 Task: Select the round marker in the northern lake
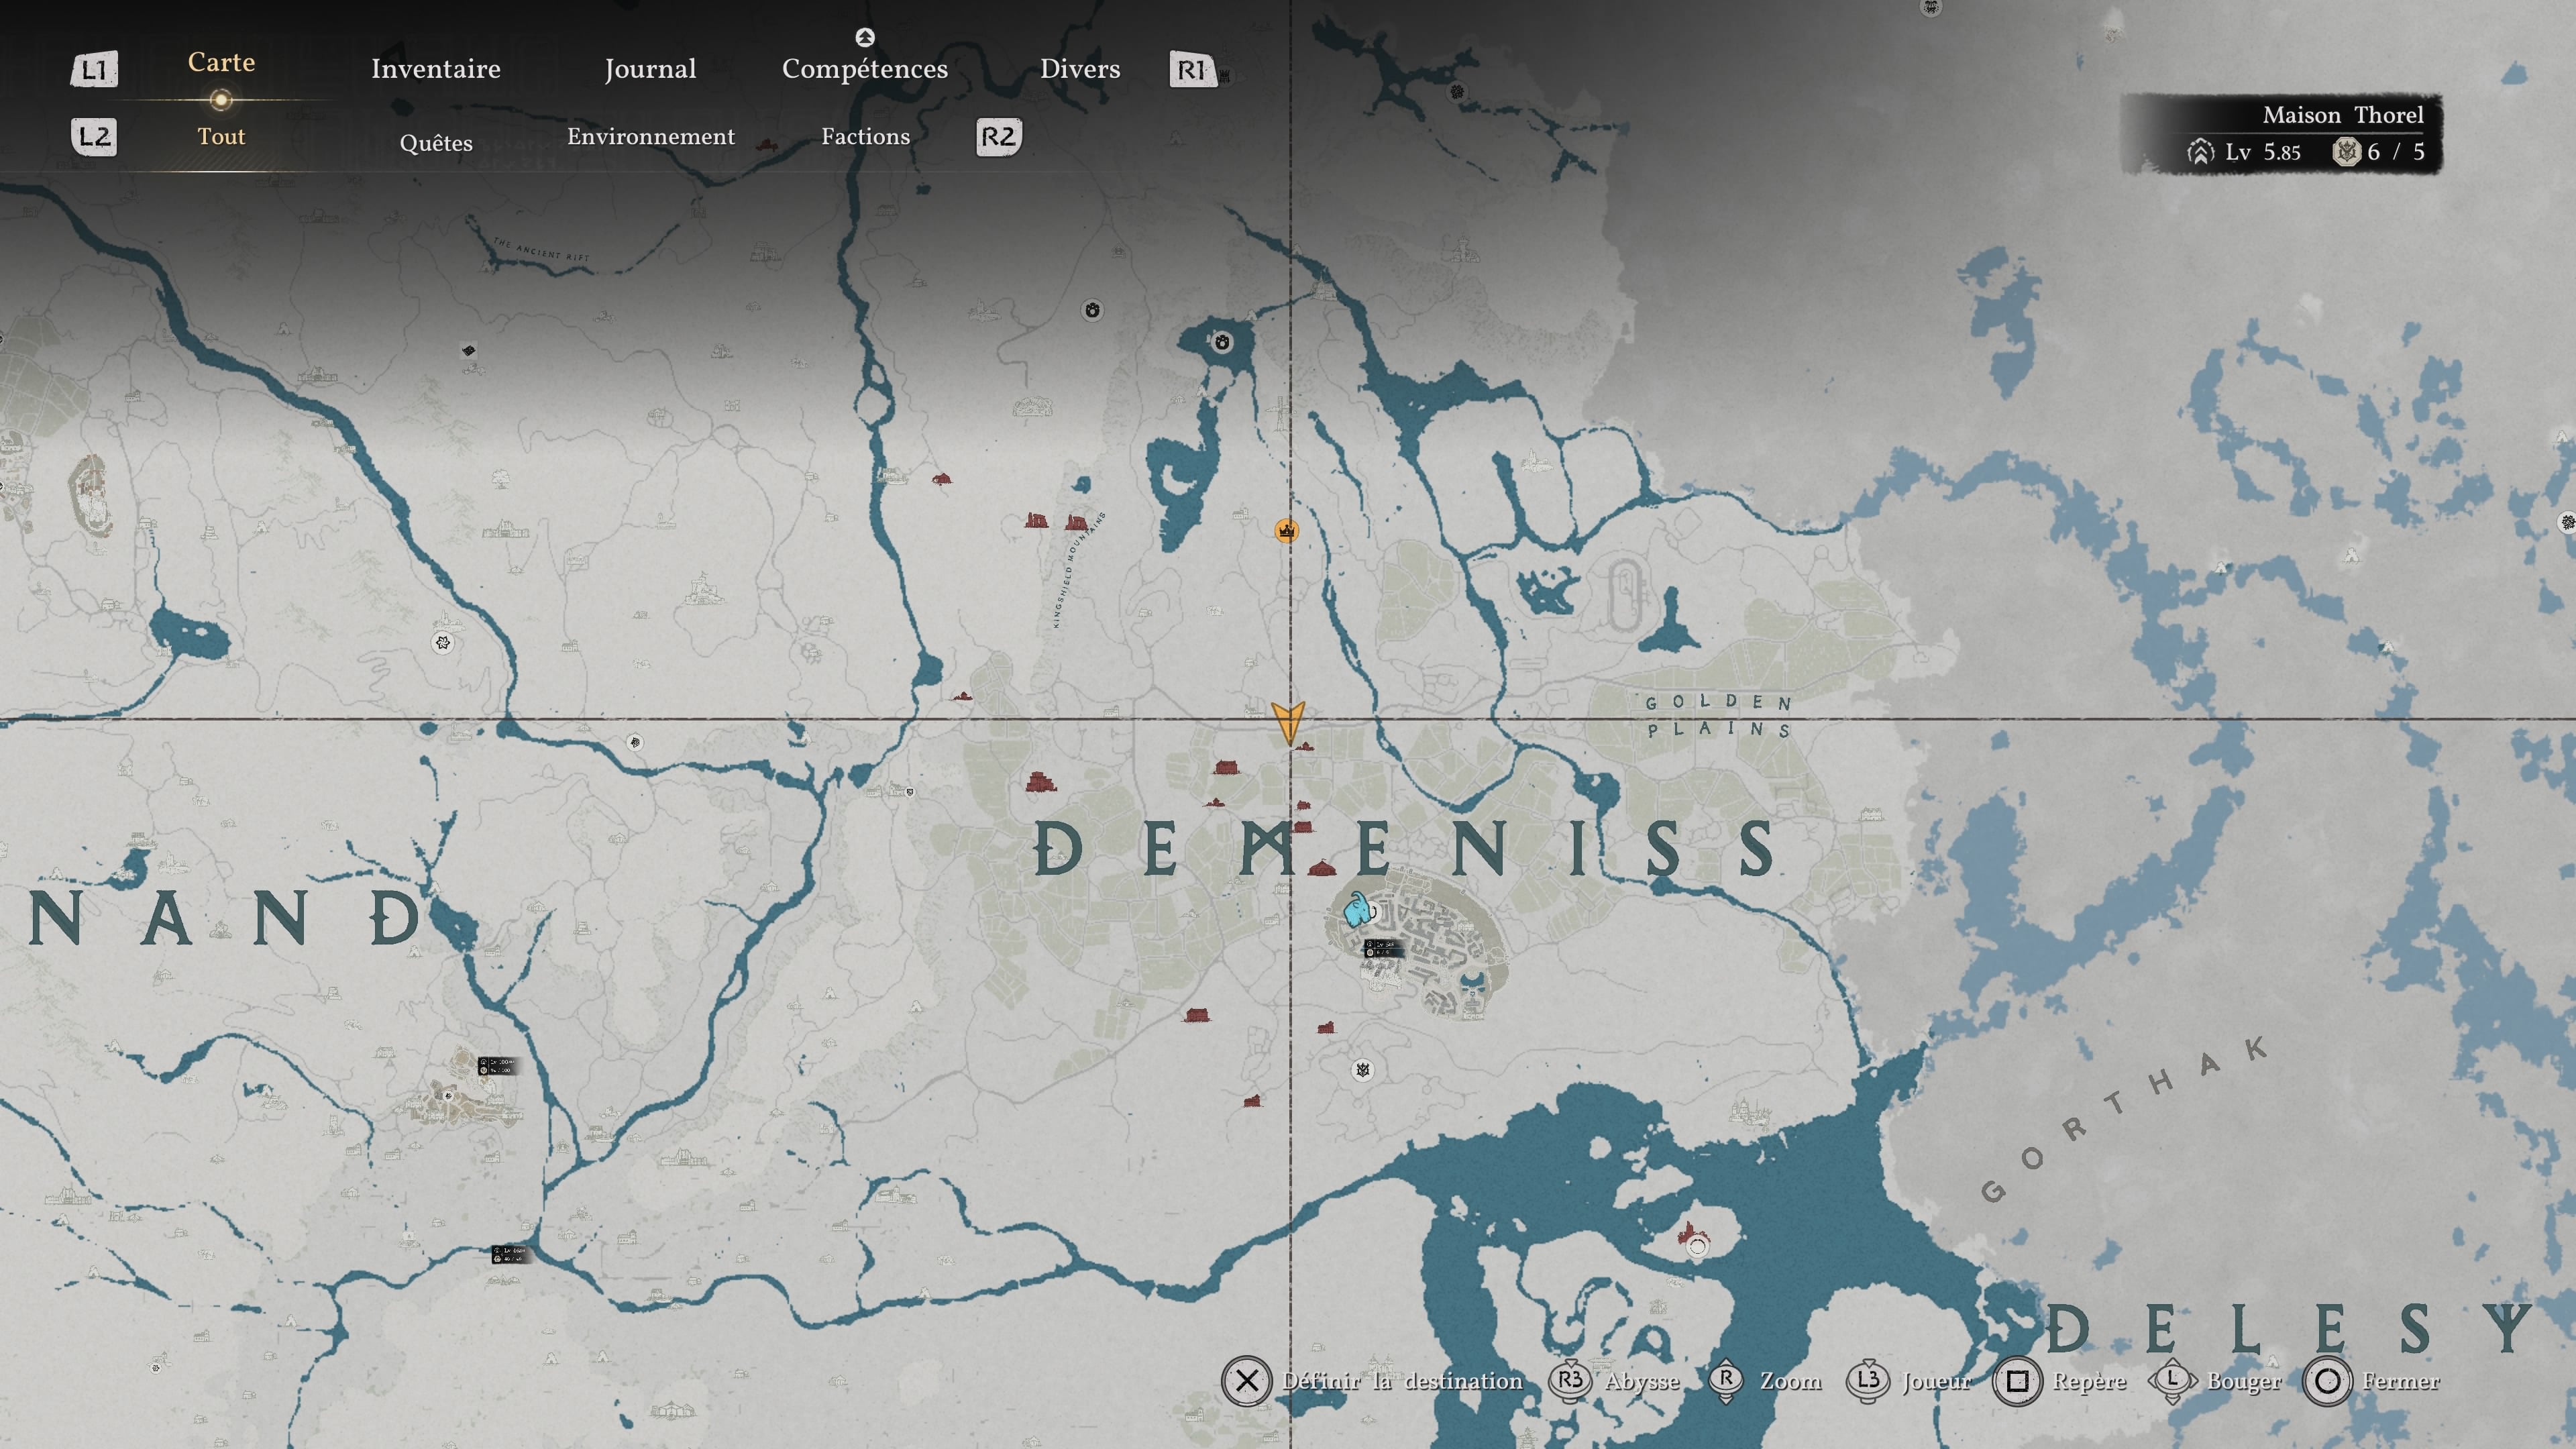[x=1222, y=342]
